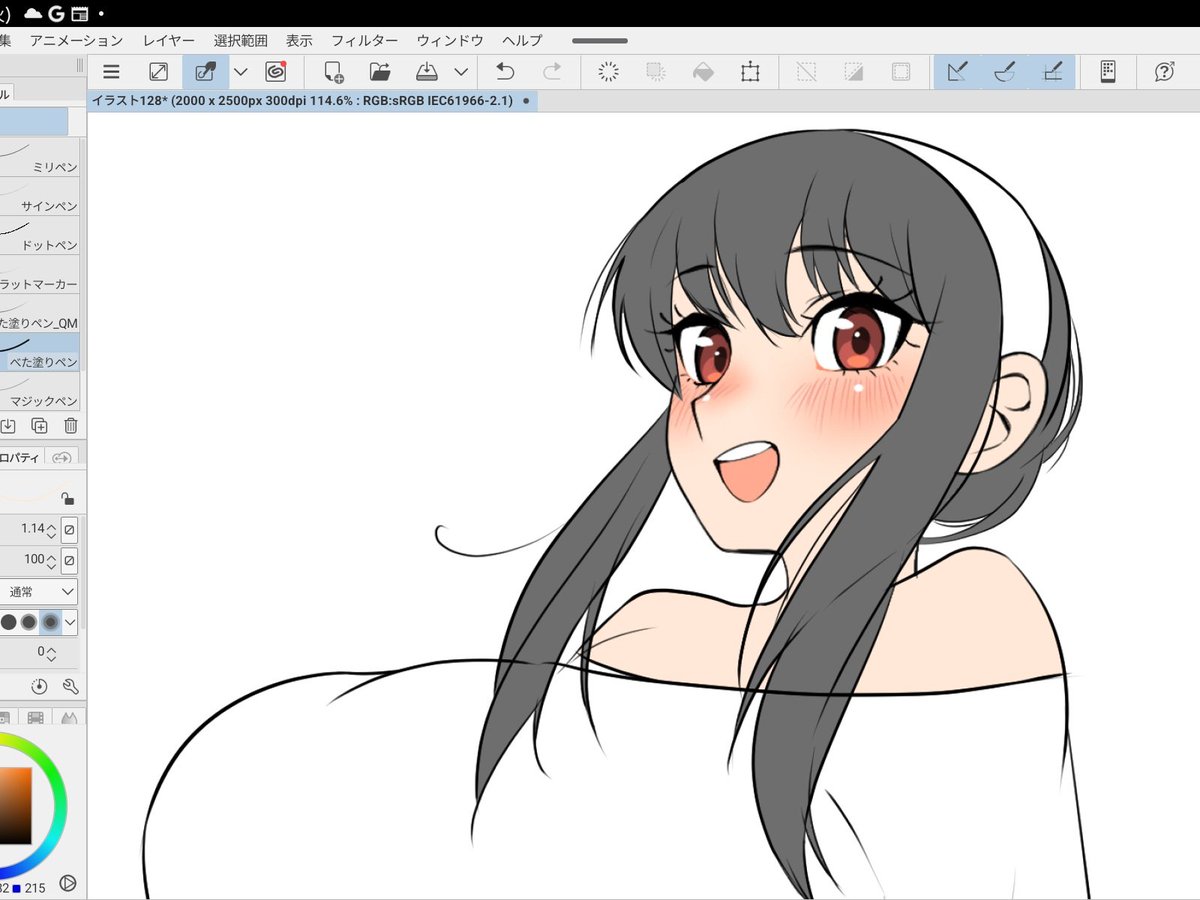The width and height of the screenshot is (1200, 900).
Task: Reset tool properties to default icon
Action: coord(39,687)
